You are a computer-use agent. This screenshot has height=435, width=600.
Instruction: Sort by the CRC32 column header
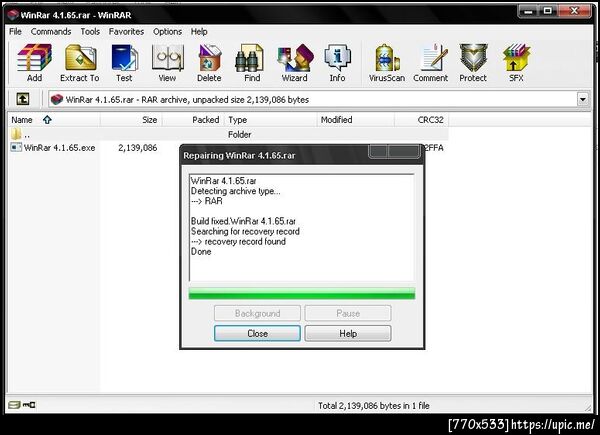(422, 120)
